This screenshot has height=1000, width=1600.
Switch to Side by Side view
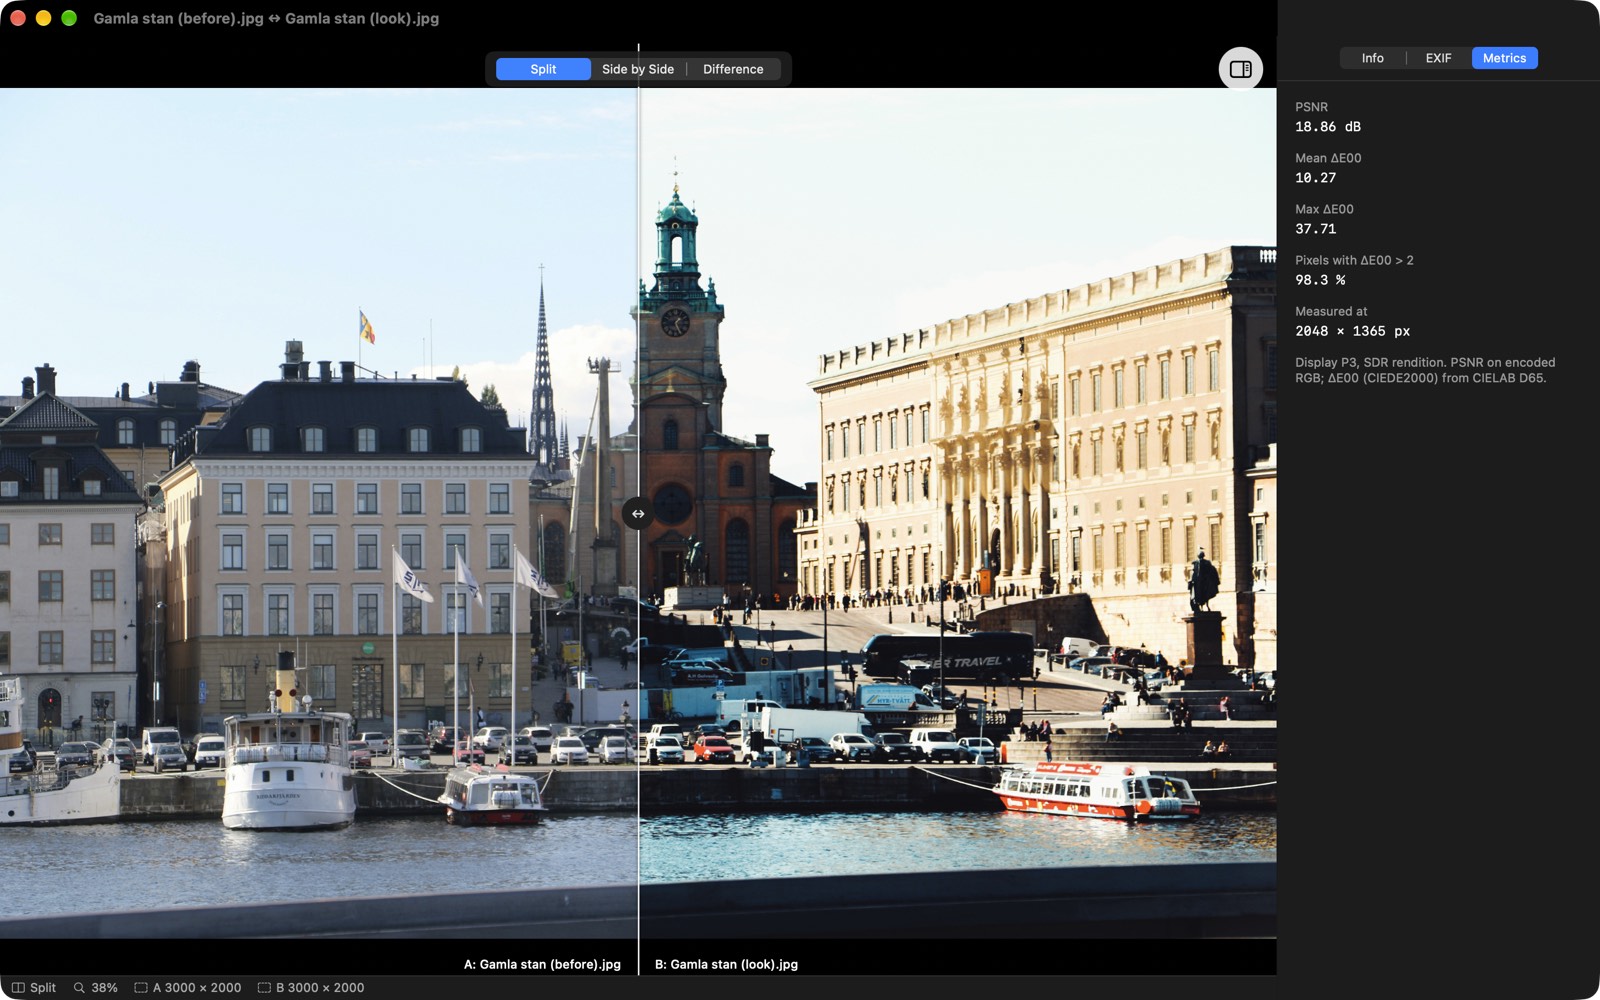pos(638,69)
